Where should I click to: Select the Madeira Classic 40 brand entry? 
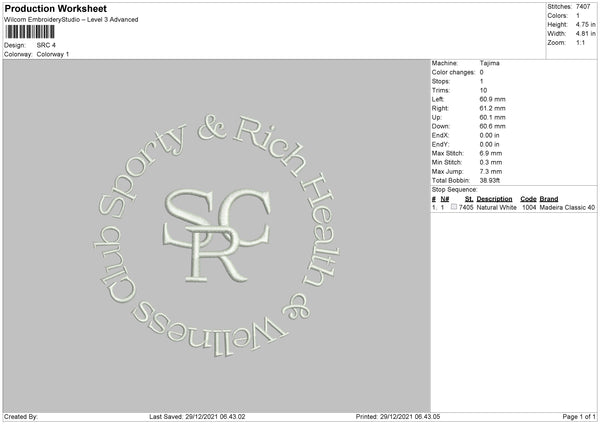click(x=567, y=207)
